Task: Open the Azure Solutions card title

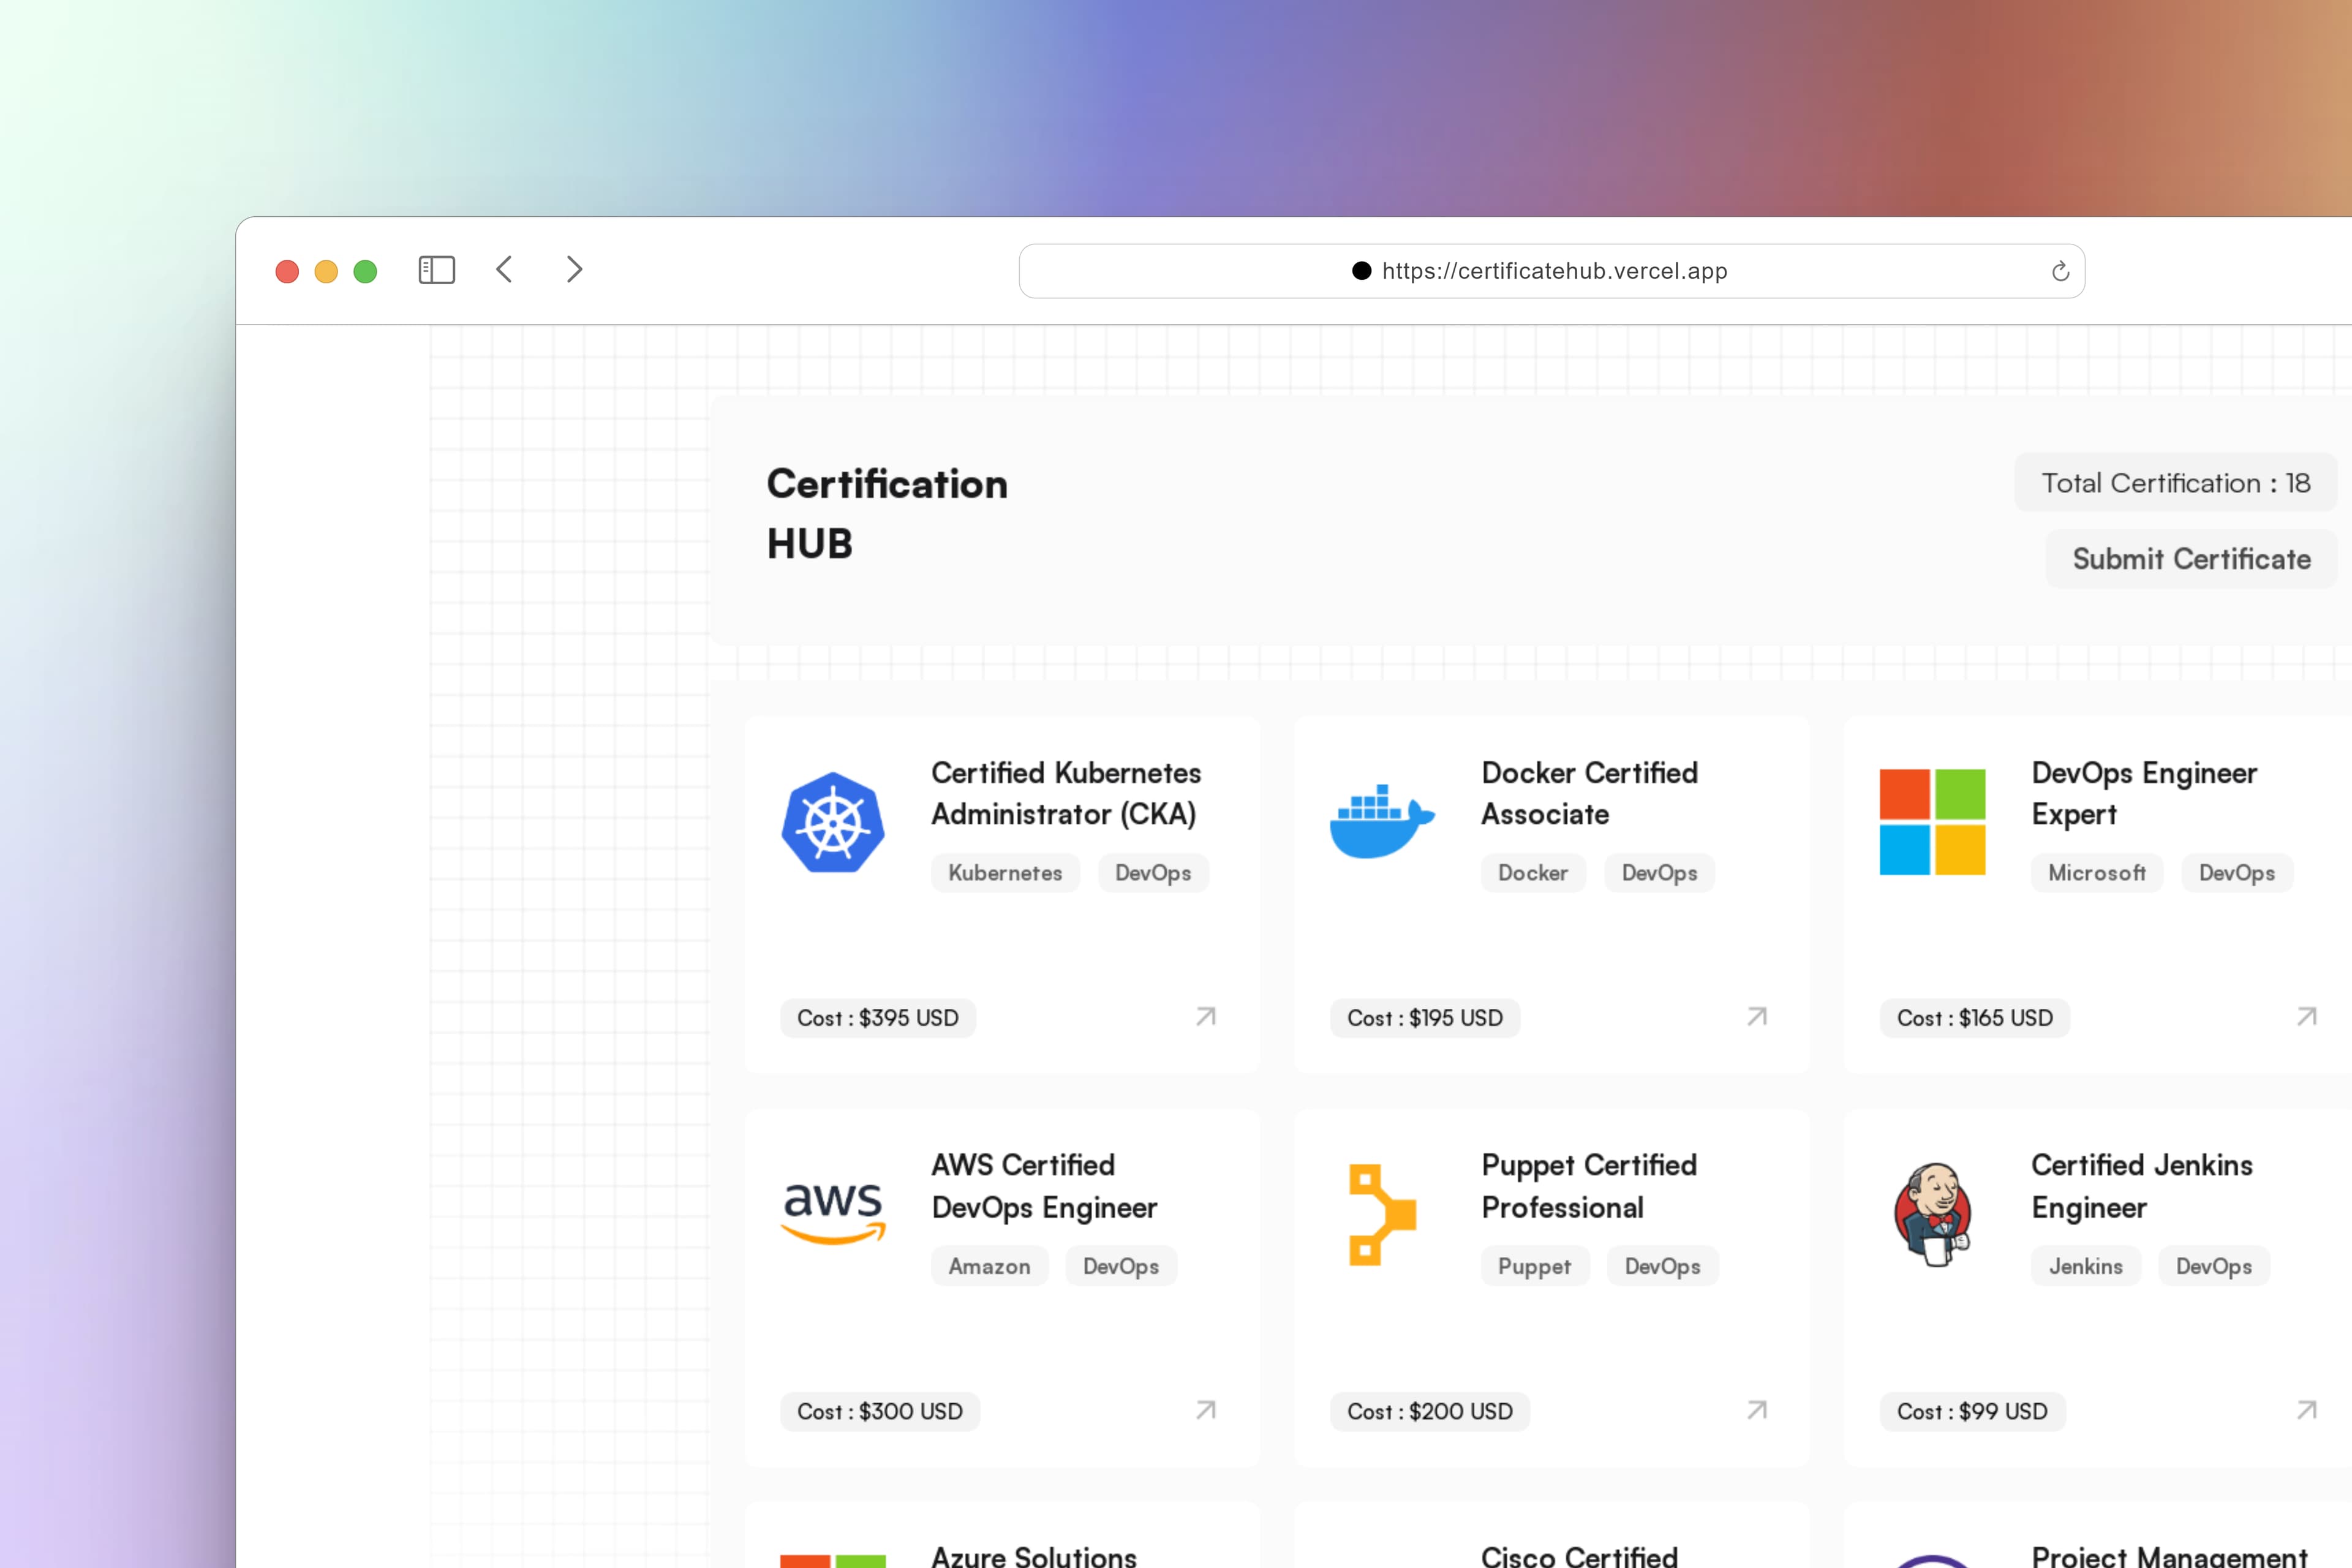Action: tap(1034, 1556)
